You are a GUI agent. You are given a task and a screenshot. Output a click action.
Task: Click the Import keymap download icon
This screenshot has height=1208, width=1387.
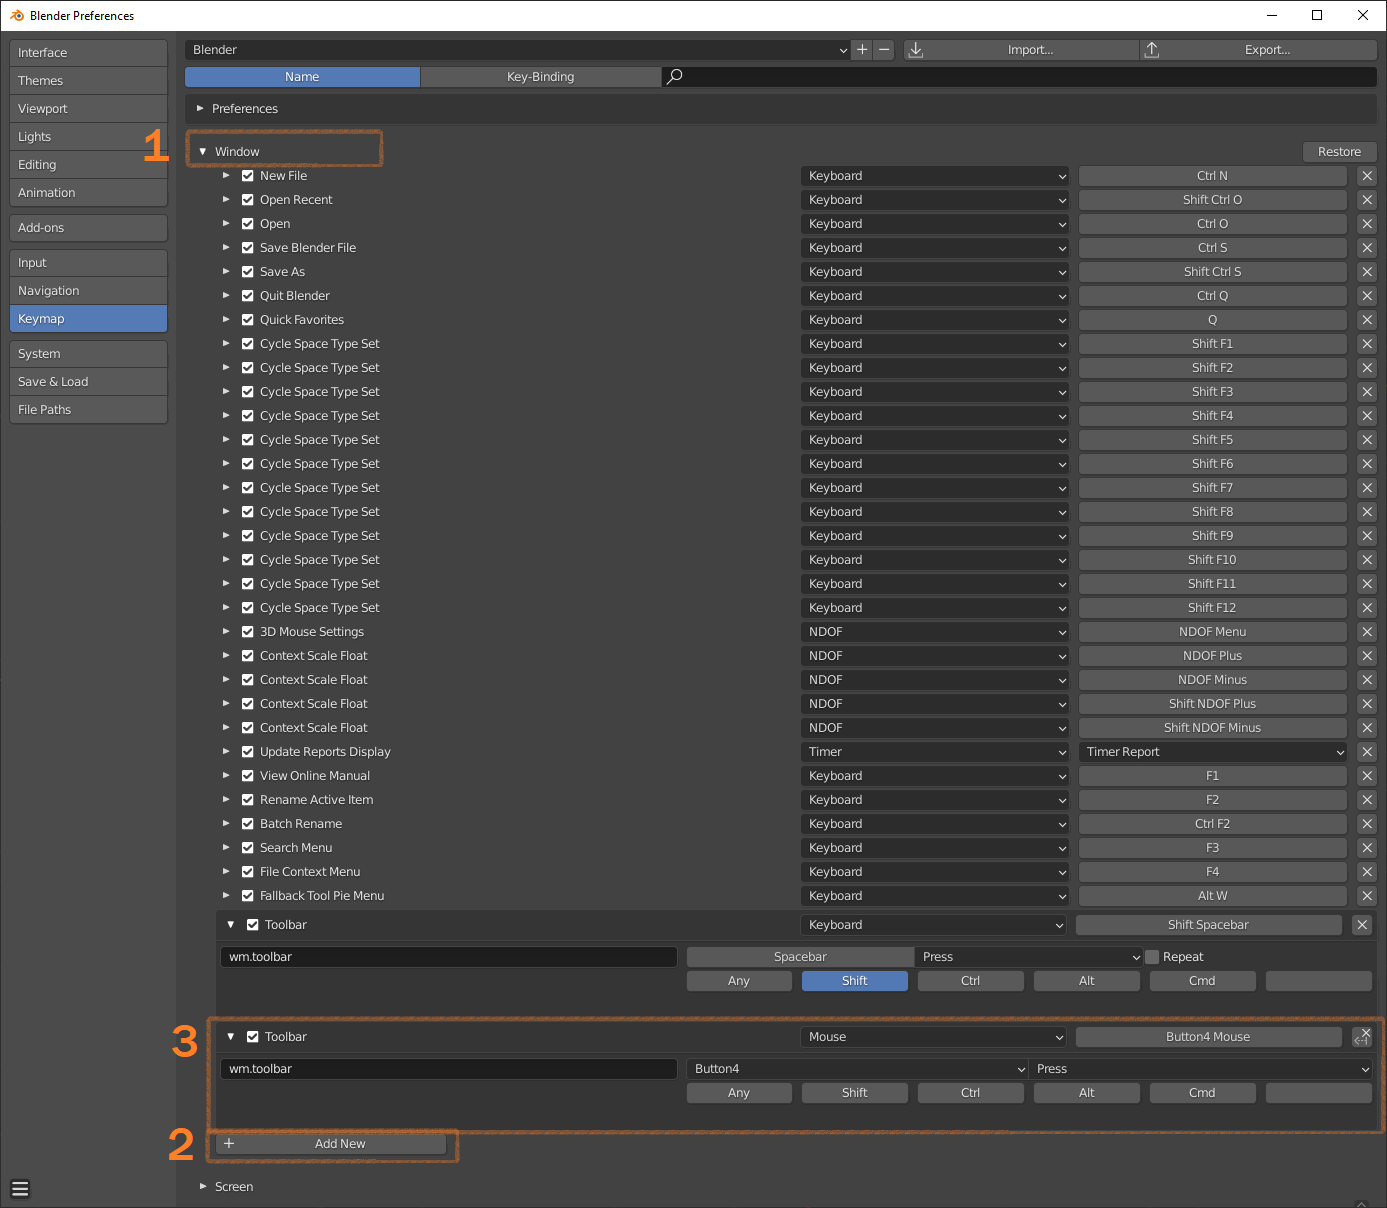[x=916, y=50]
